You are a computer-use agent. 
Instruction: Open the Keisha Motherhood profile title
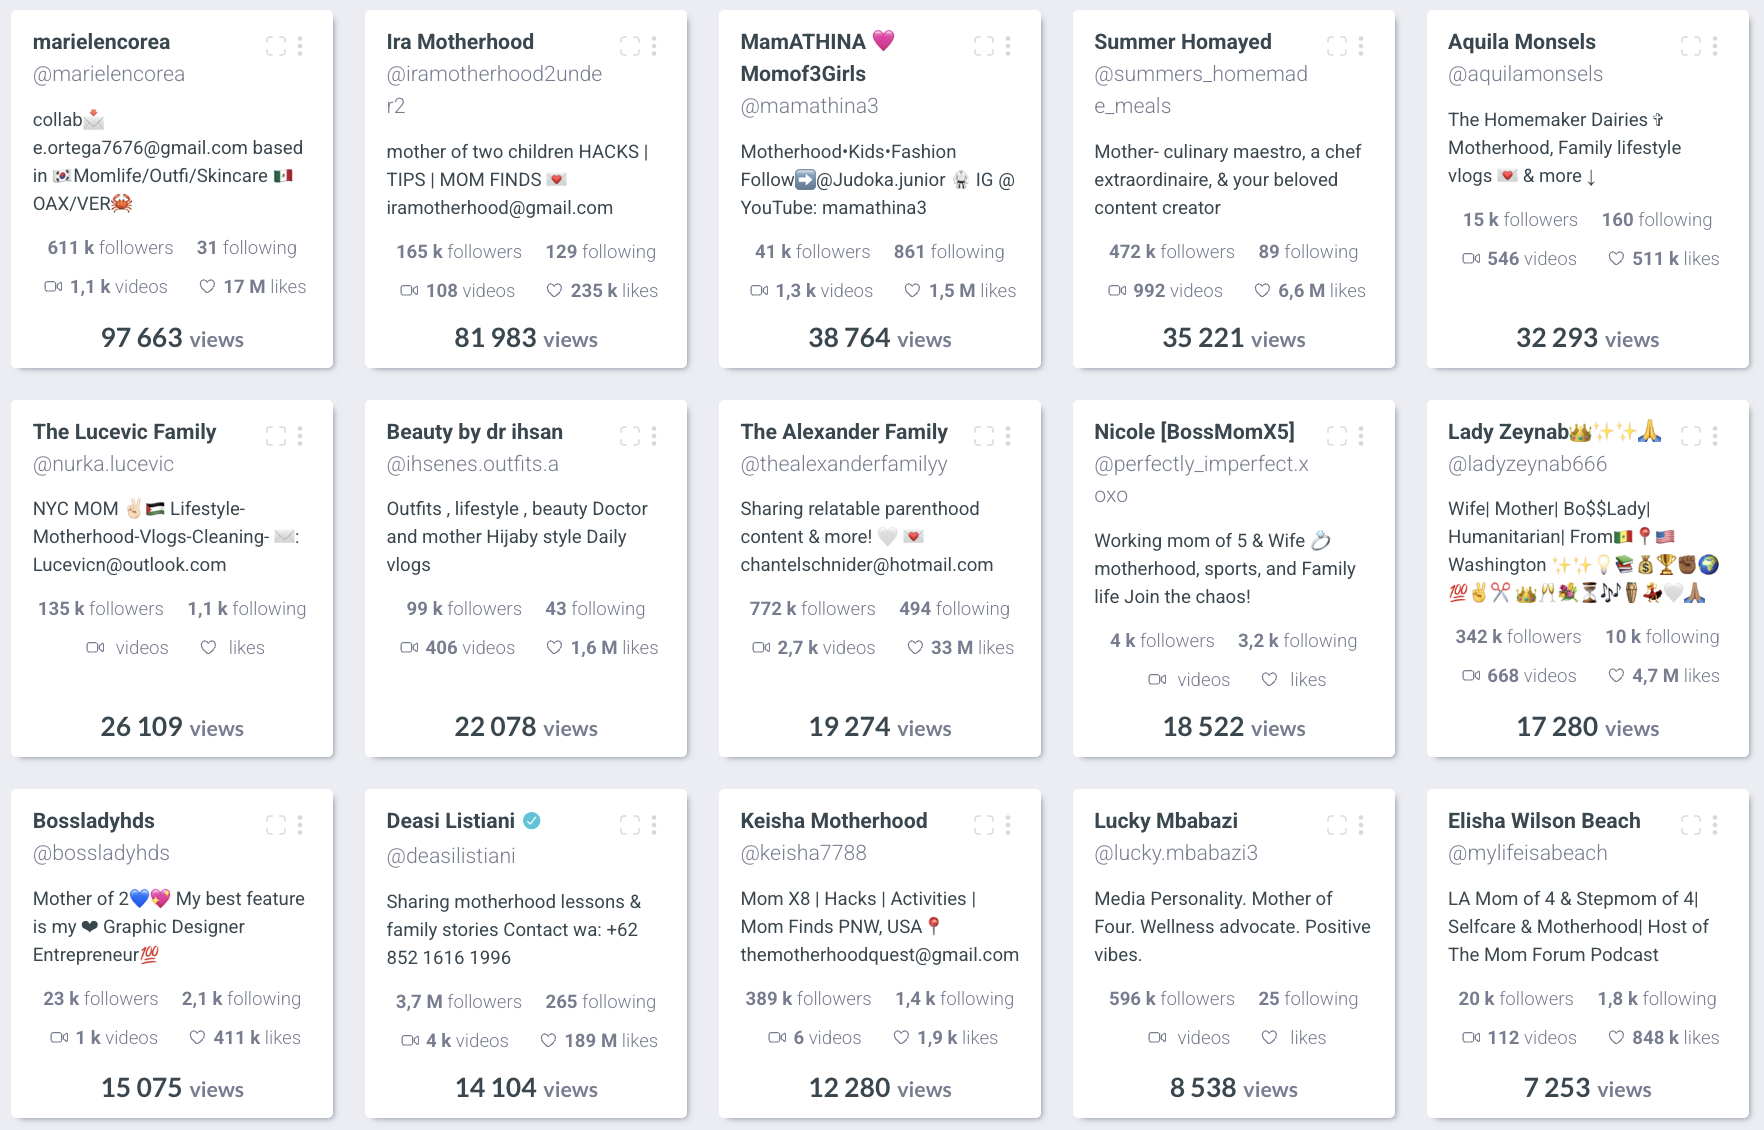pyautogui.click(x=834, y=821)
